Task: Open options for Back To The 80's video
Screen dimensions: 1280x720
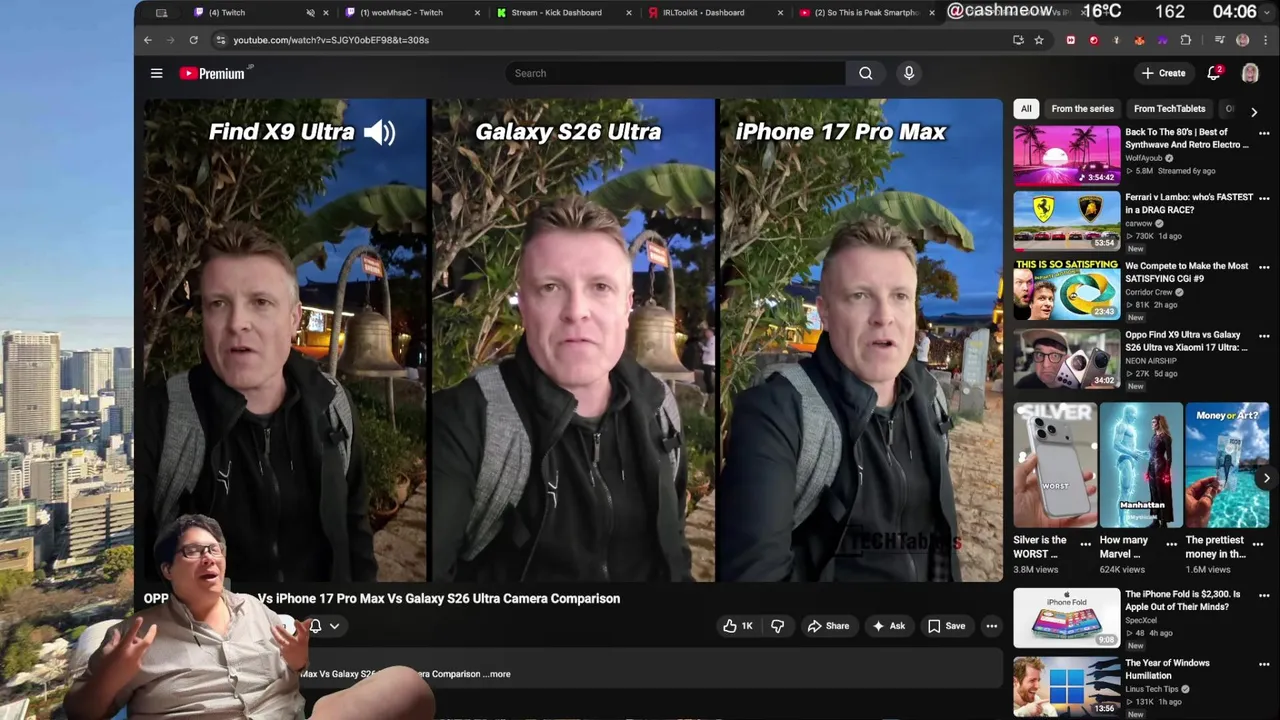Action: point(1264,133)
